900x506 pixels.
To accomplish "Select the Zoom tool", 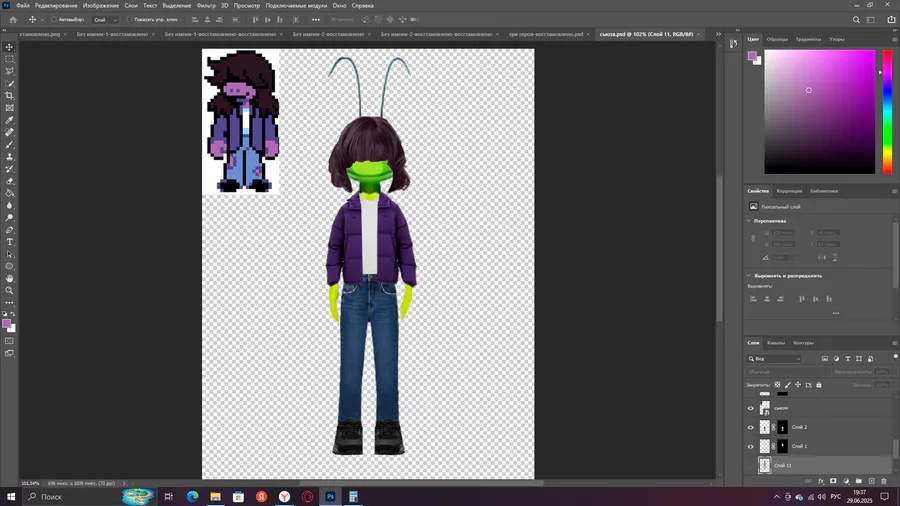I will (x=9, y=290).
